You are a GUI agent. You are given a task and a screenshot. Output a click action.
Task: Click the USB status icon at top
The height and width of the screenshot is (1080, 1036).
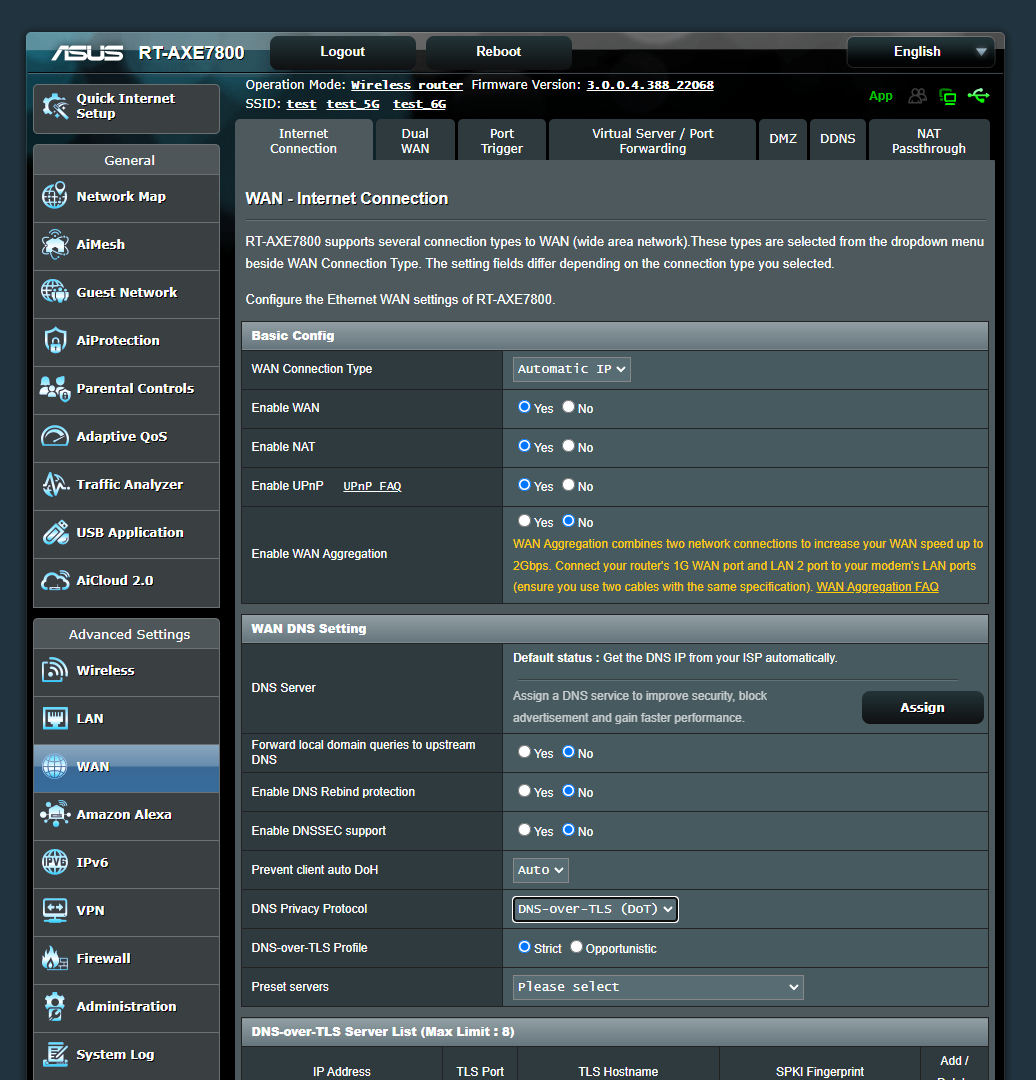[978, 96]
